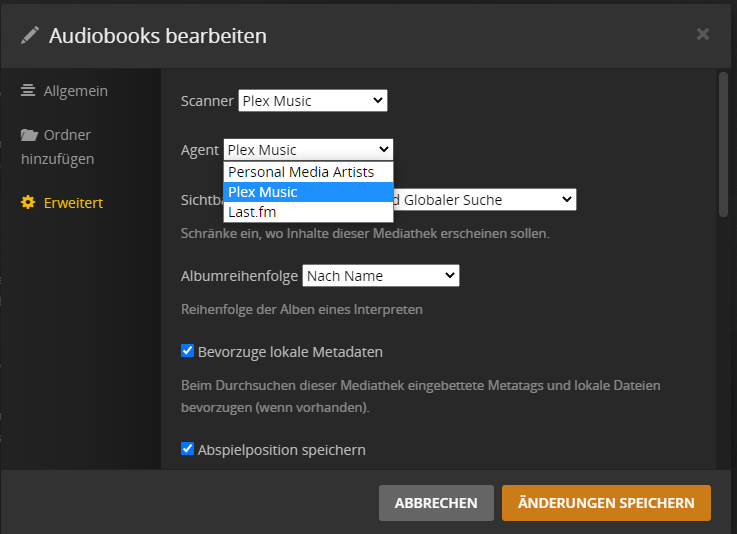Choose Last.fm as the agent
Screen dimensions: 737x534
pyautogui.click(x=308, y=212)
